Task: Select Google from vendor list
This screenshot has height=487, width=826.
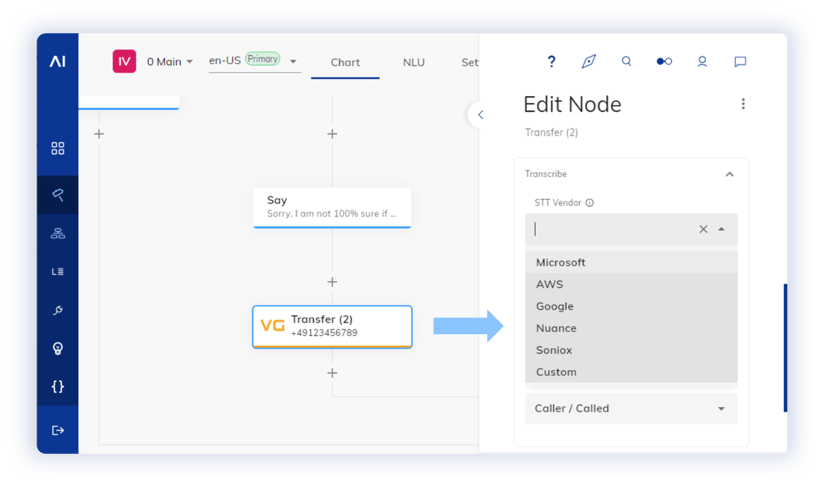Action: click(631, 306)
